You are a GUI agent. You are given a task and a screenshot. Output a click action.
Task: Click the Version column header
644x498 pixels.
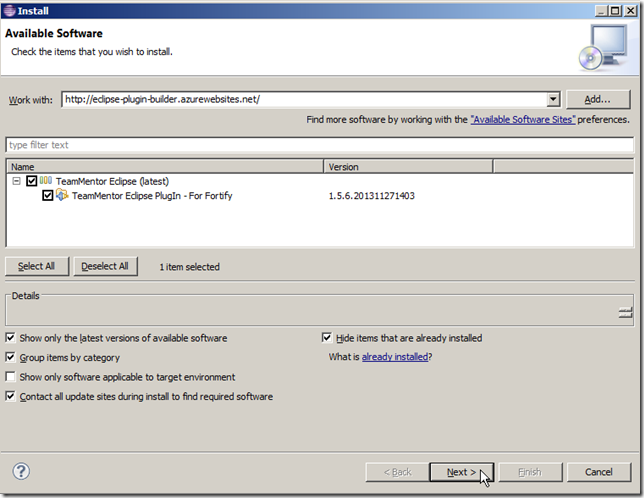(x=408, y=167)
